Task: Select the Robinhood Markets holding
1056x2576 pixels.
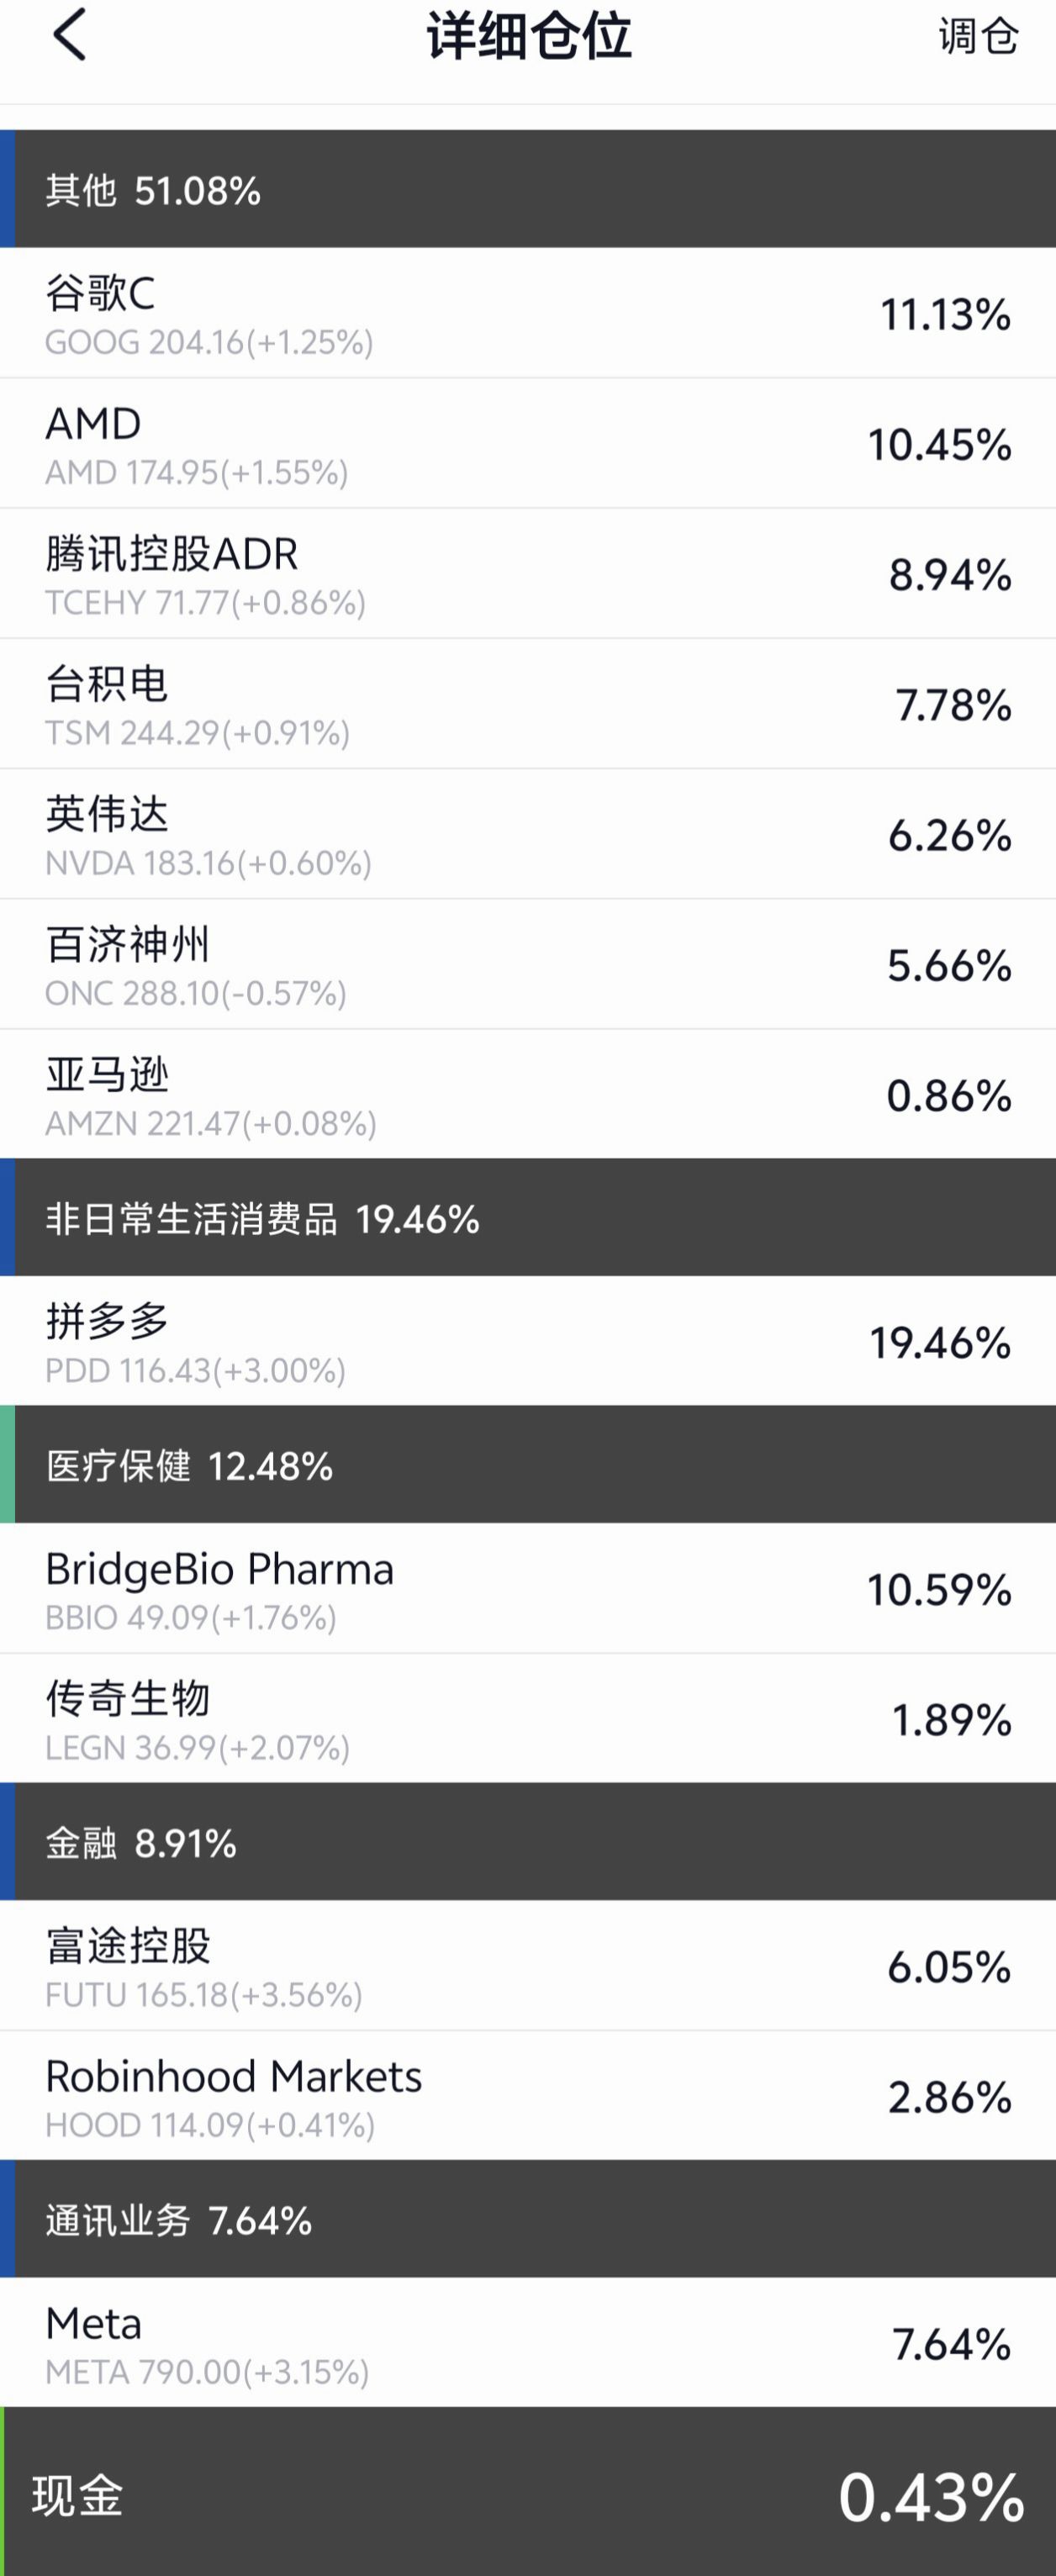Action: 528,2095
